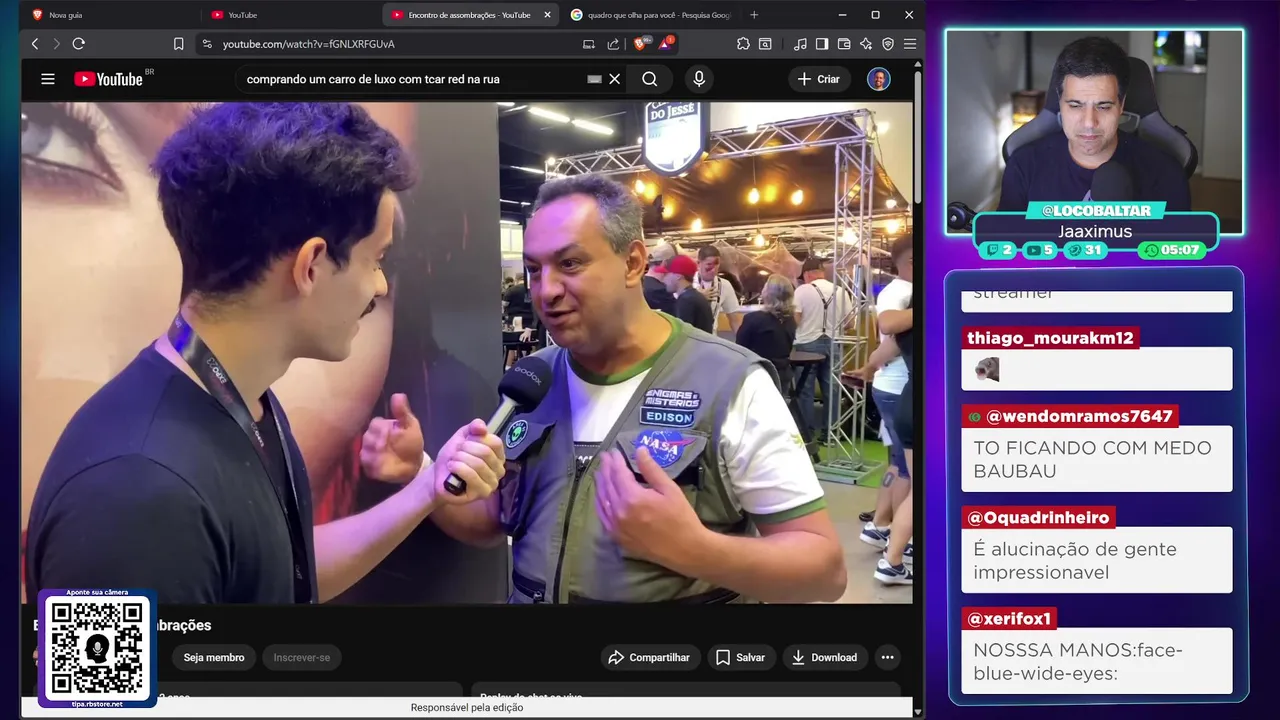Open a new browser tab with plus

754,15
